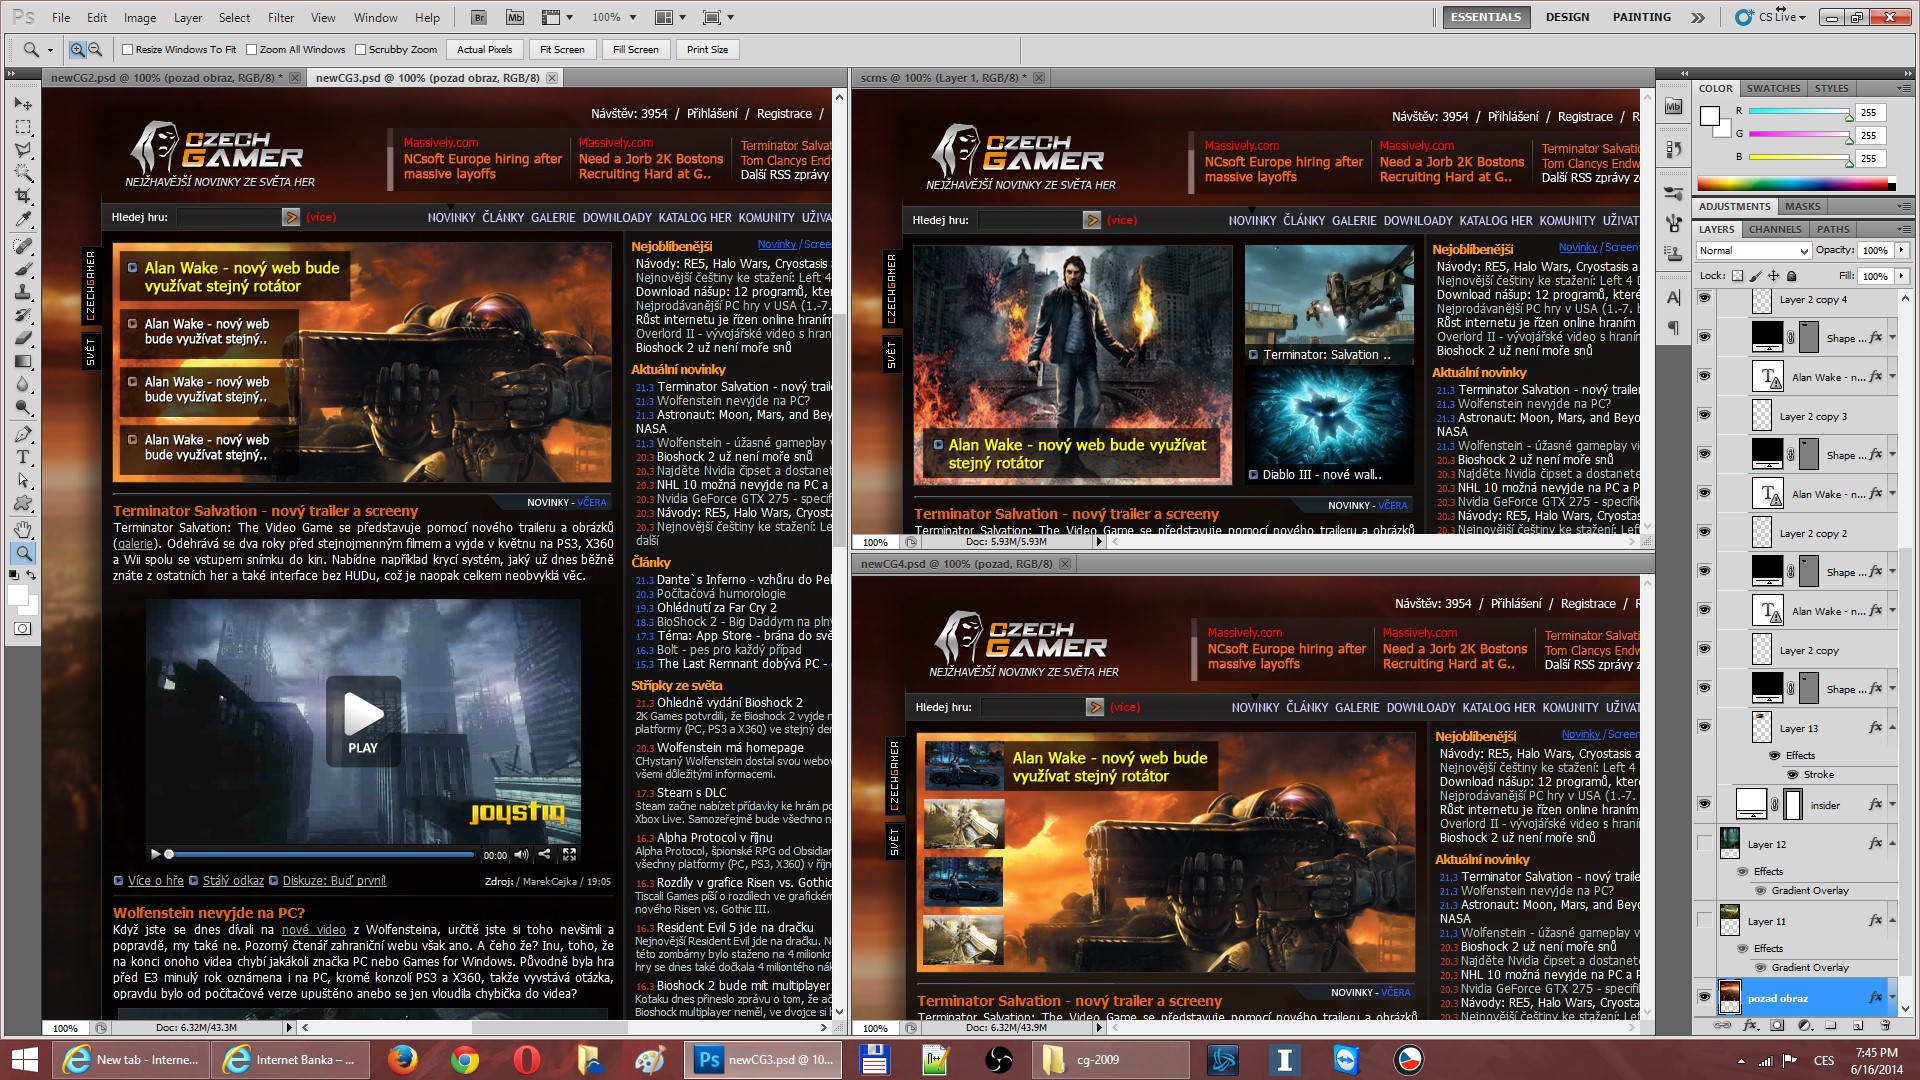Select the Gradient tool
This screenshot has height=1080, width=1920.
coord(23,361)
